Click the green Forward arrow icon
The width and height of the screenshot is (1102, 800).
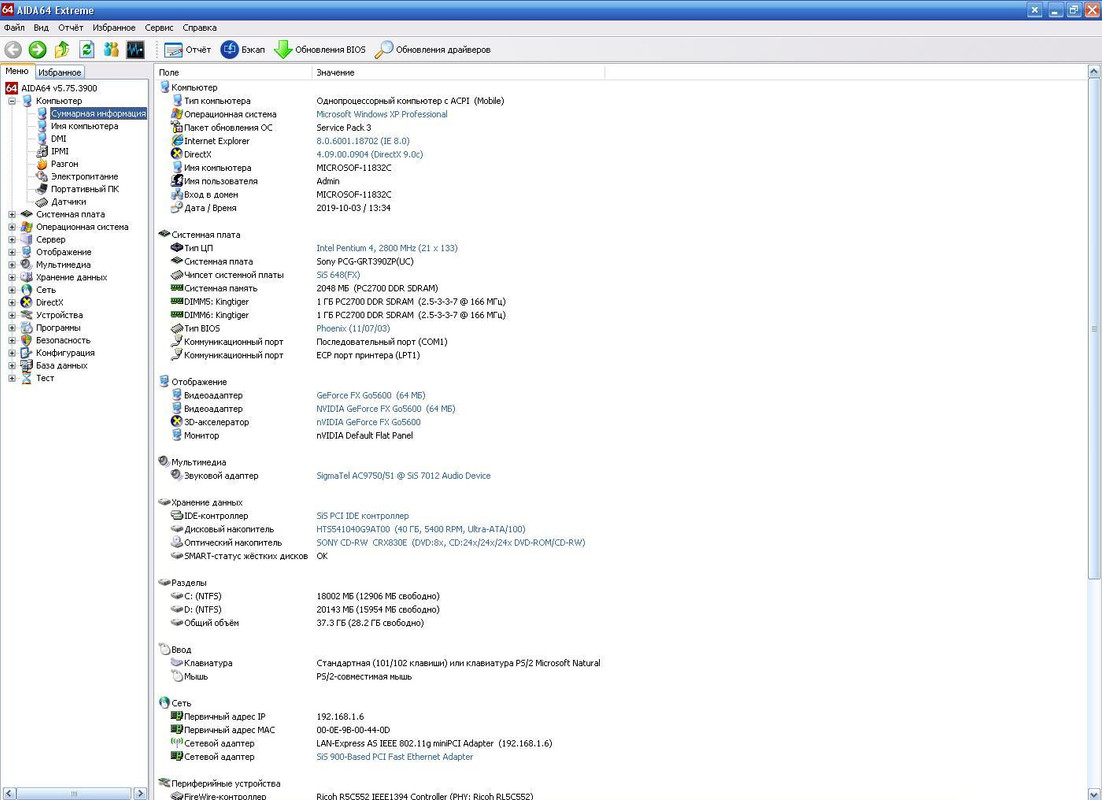pos(37,49)
